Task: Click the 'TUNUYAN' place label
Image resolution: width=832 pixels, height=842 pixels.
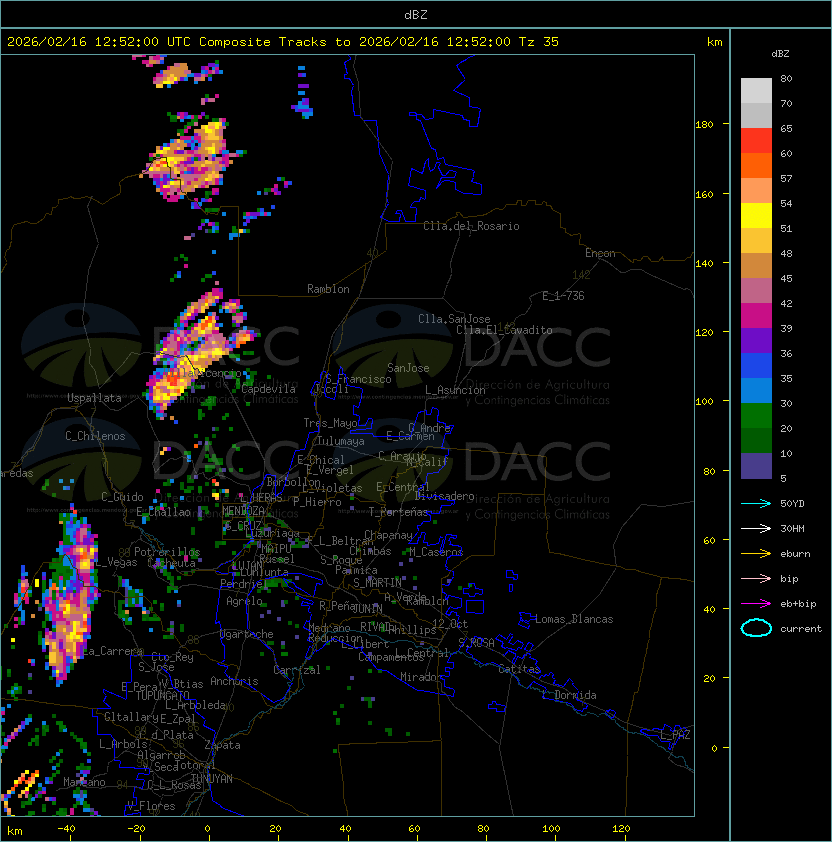Action: tap(212, 779)
